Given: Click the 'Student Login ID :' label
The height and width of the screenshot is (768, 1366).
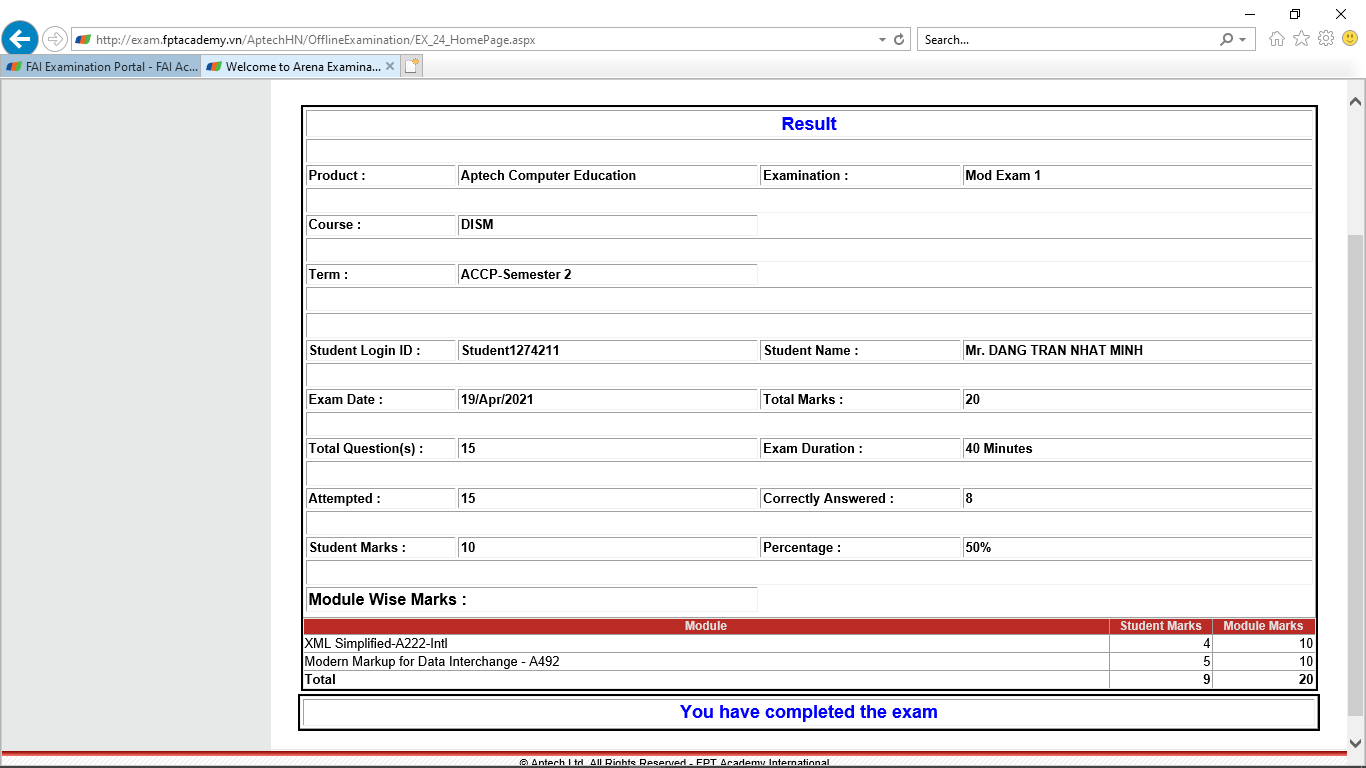Looking at the screenshot, I should (365, 350).
